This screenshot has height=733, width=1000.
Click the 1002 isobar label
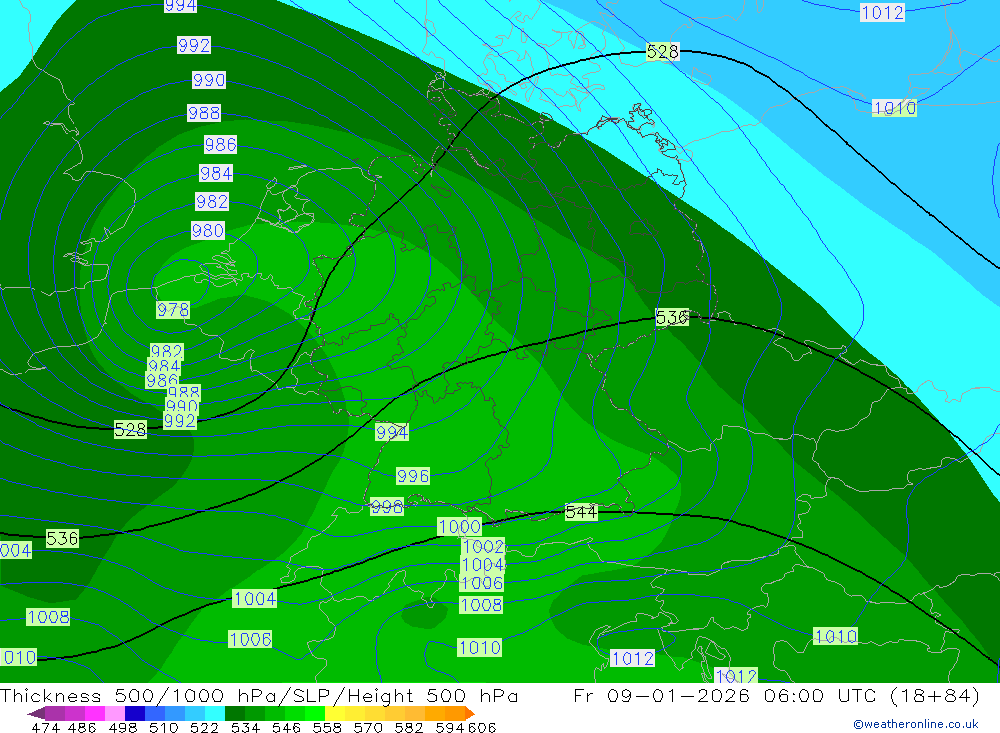483,547
